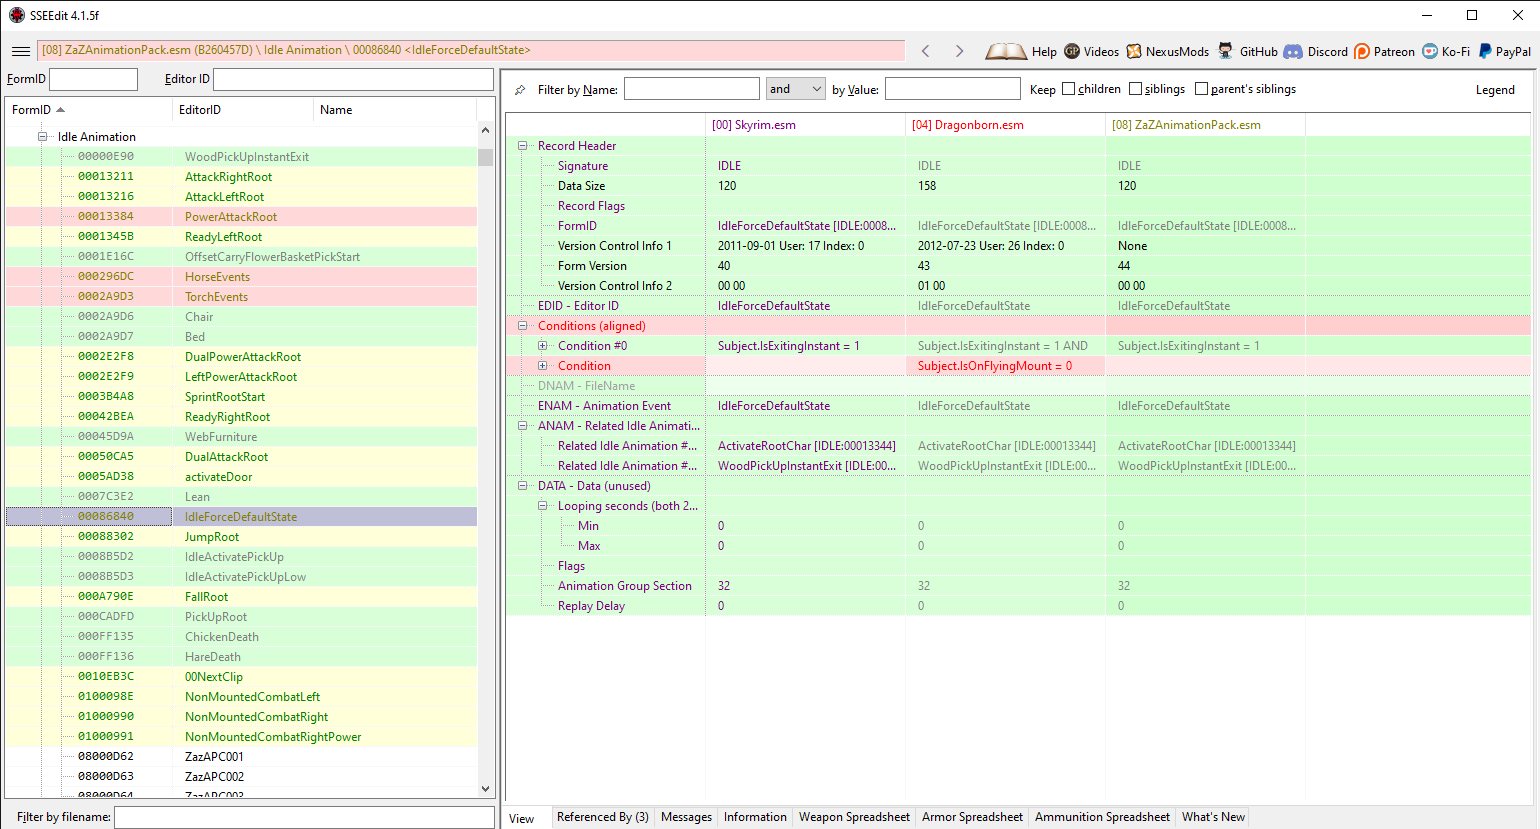Select the ZazAPC001 record
Screen dimensions: 1540x829
point(241,757)
